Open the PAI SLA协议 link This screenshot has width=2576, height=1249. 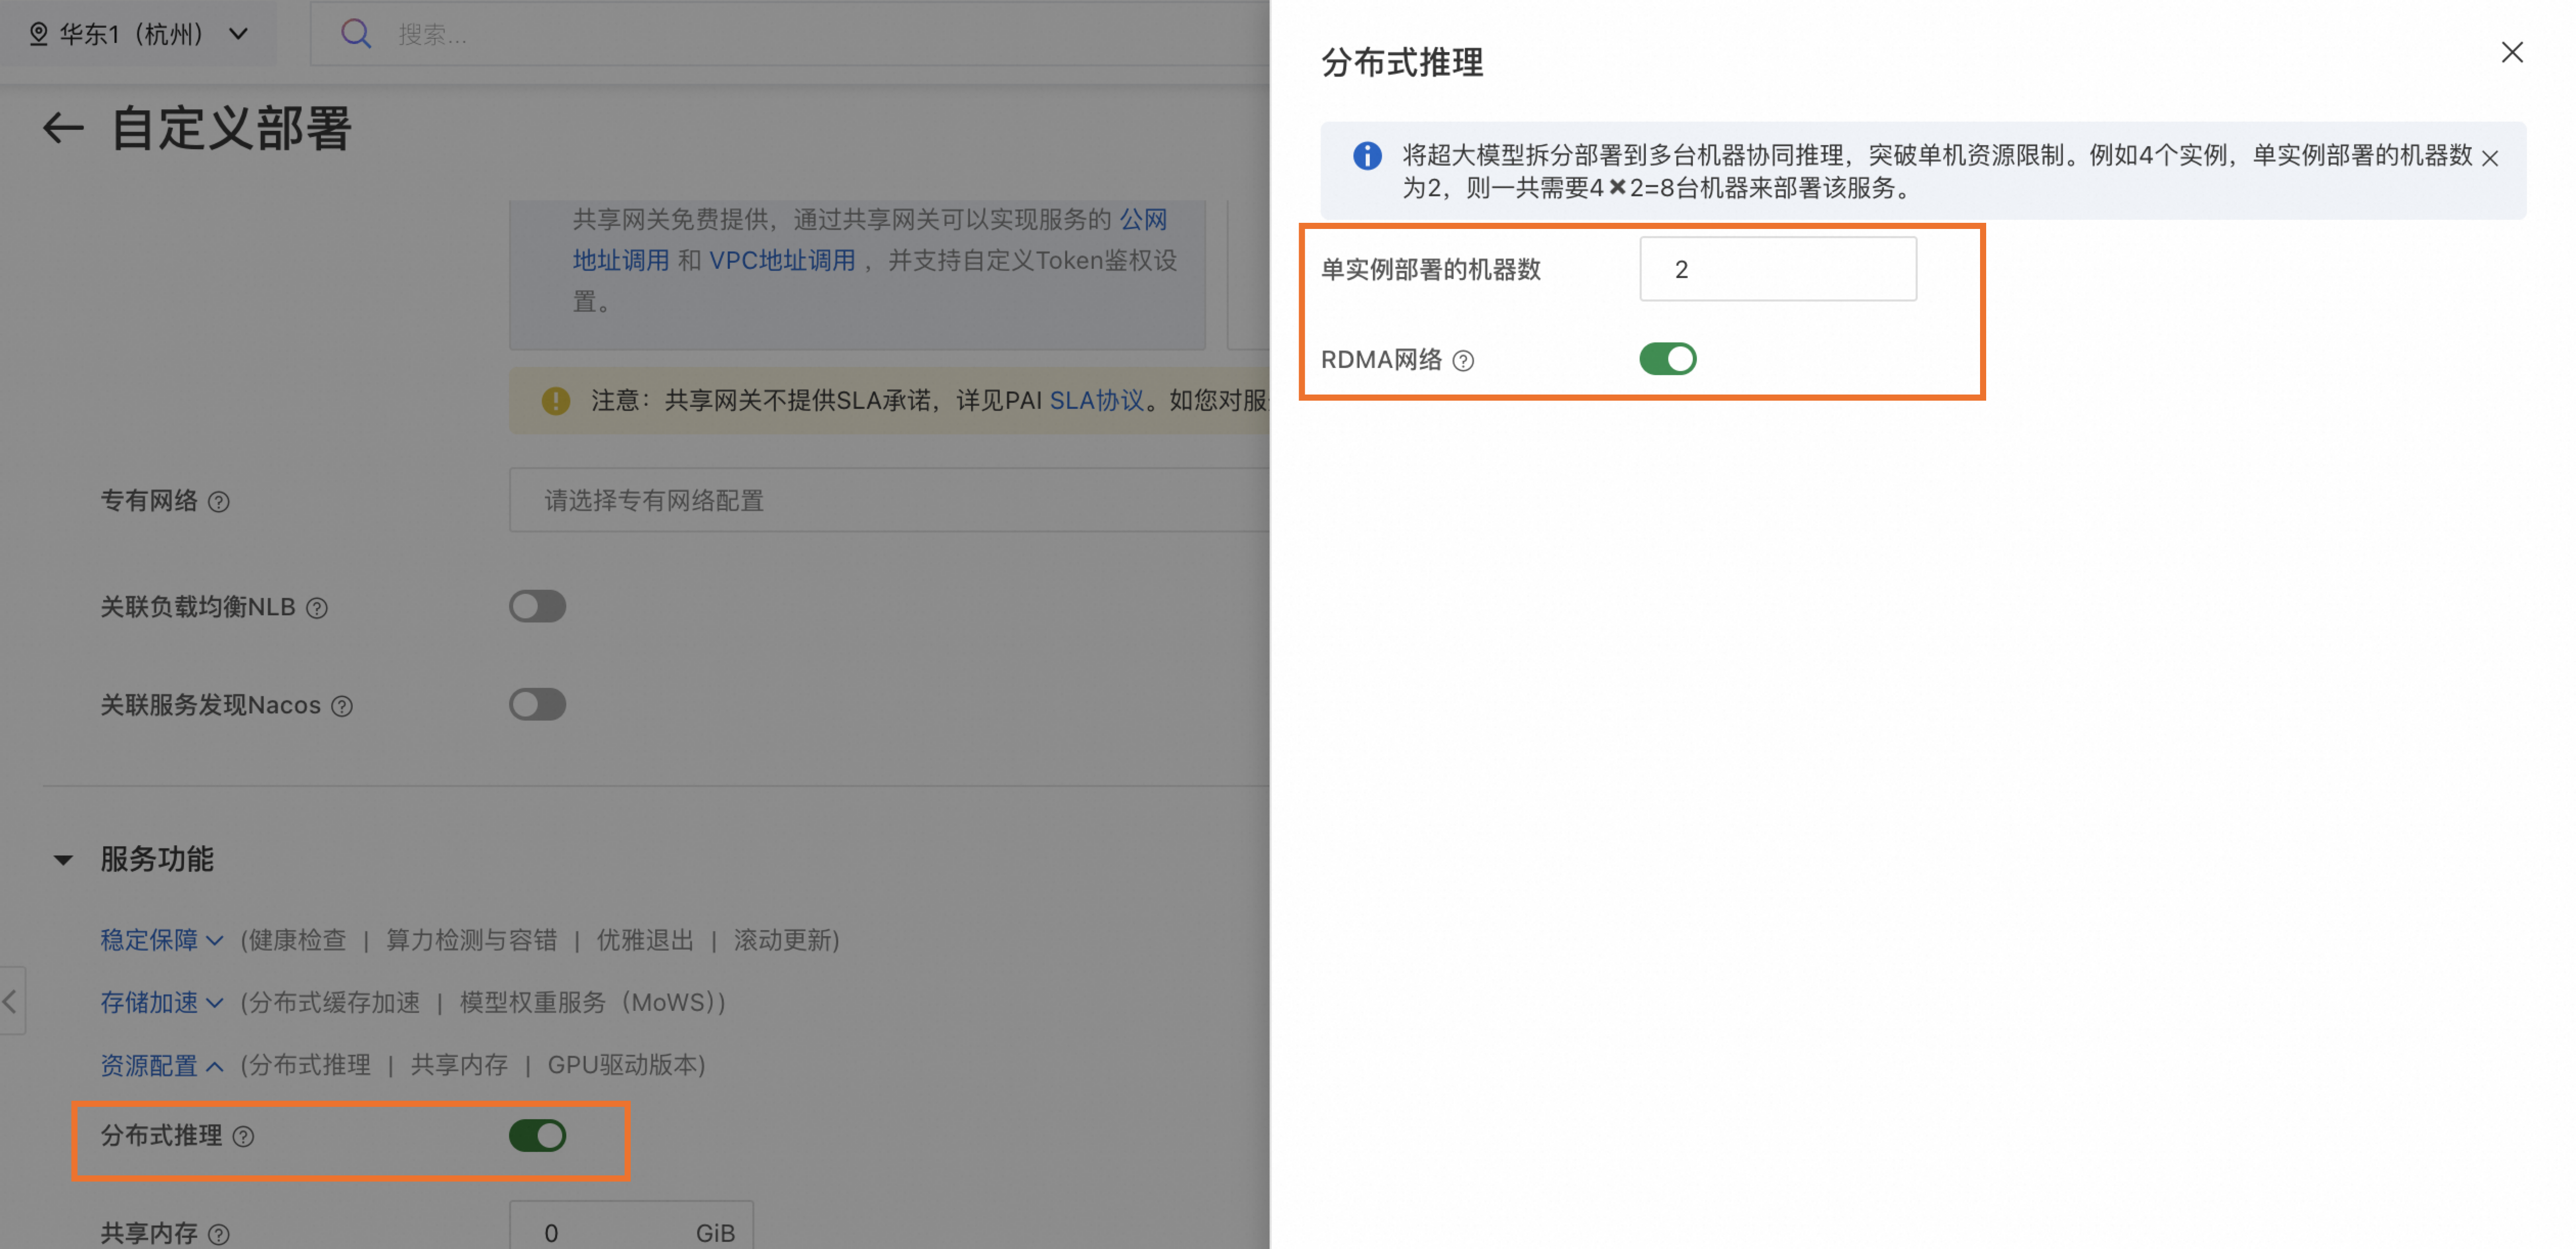point(1098,400)
